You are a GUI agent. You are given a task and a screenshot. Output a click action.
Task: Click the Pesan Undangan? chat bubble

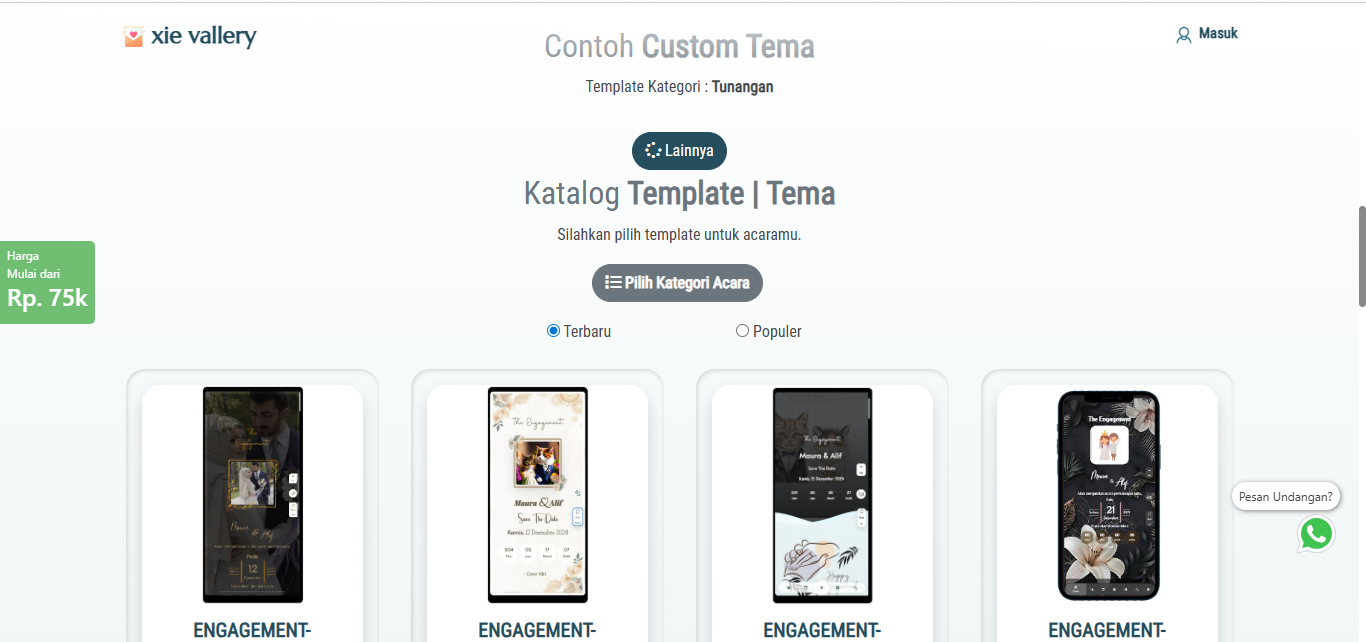click(1285, 496)
